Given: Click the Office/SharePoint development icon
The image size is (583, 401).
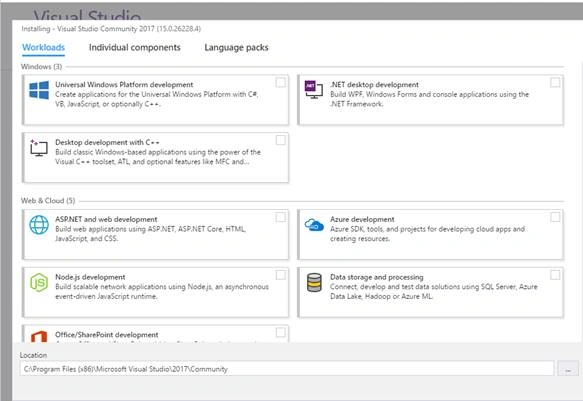Looking at the screenshot, I should (39, 336).
